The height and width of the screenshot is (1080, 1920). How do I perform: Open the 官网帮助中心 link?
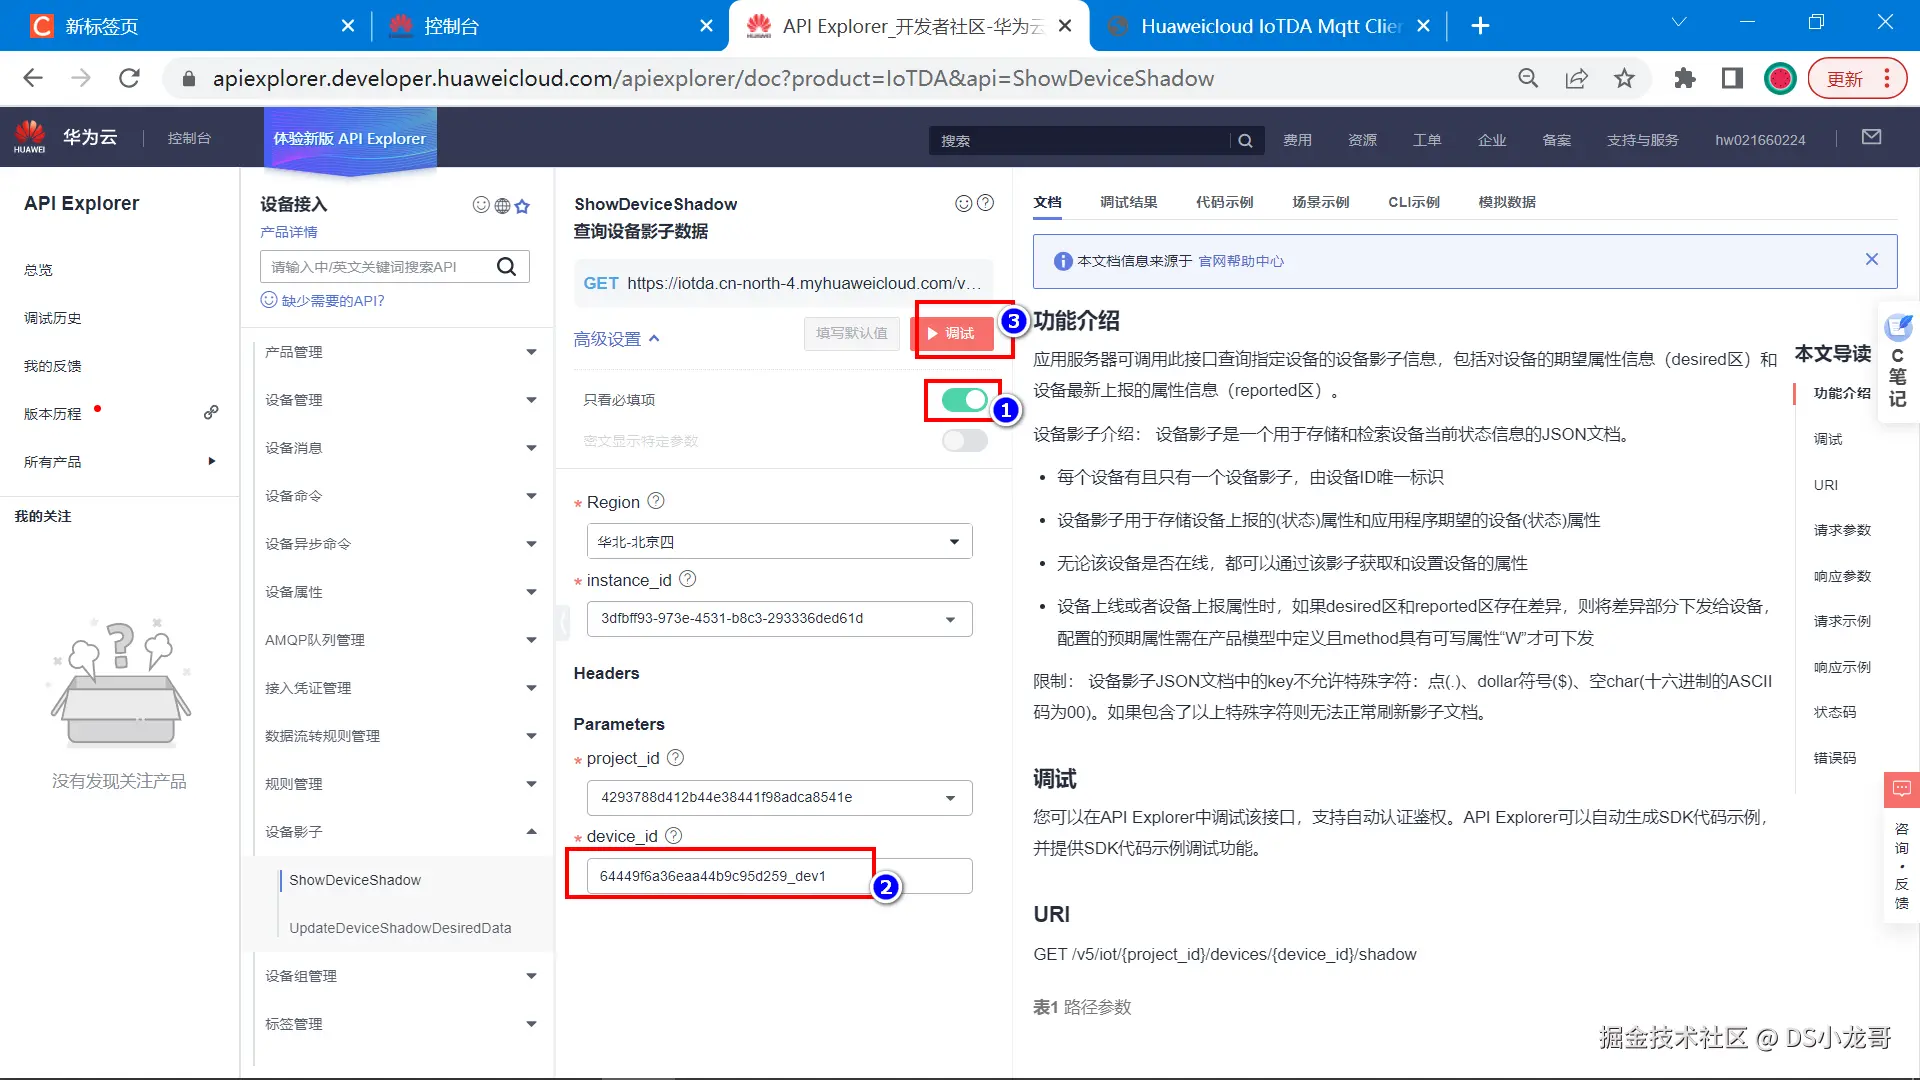[1241, 261]
